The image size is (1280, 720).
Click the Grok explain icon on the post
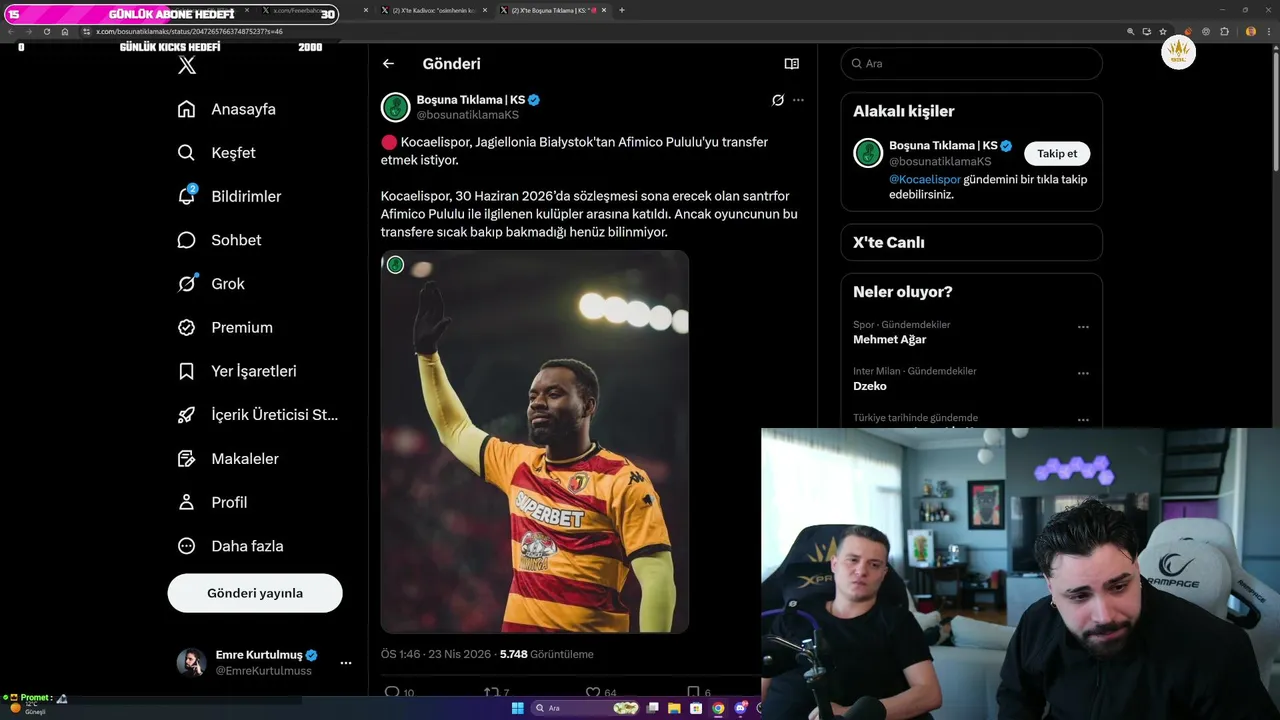click(x=777, y=100)
